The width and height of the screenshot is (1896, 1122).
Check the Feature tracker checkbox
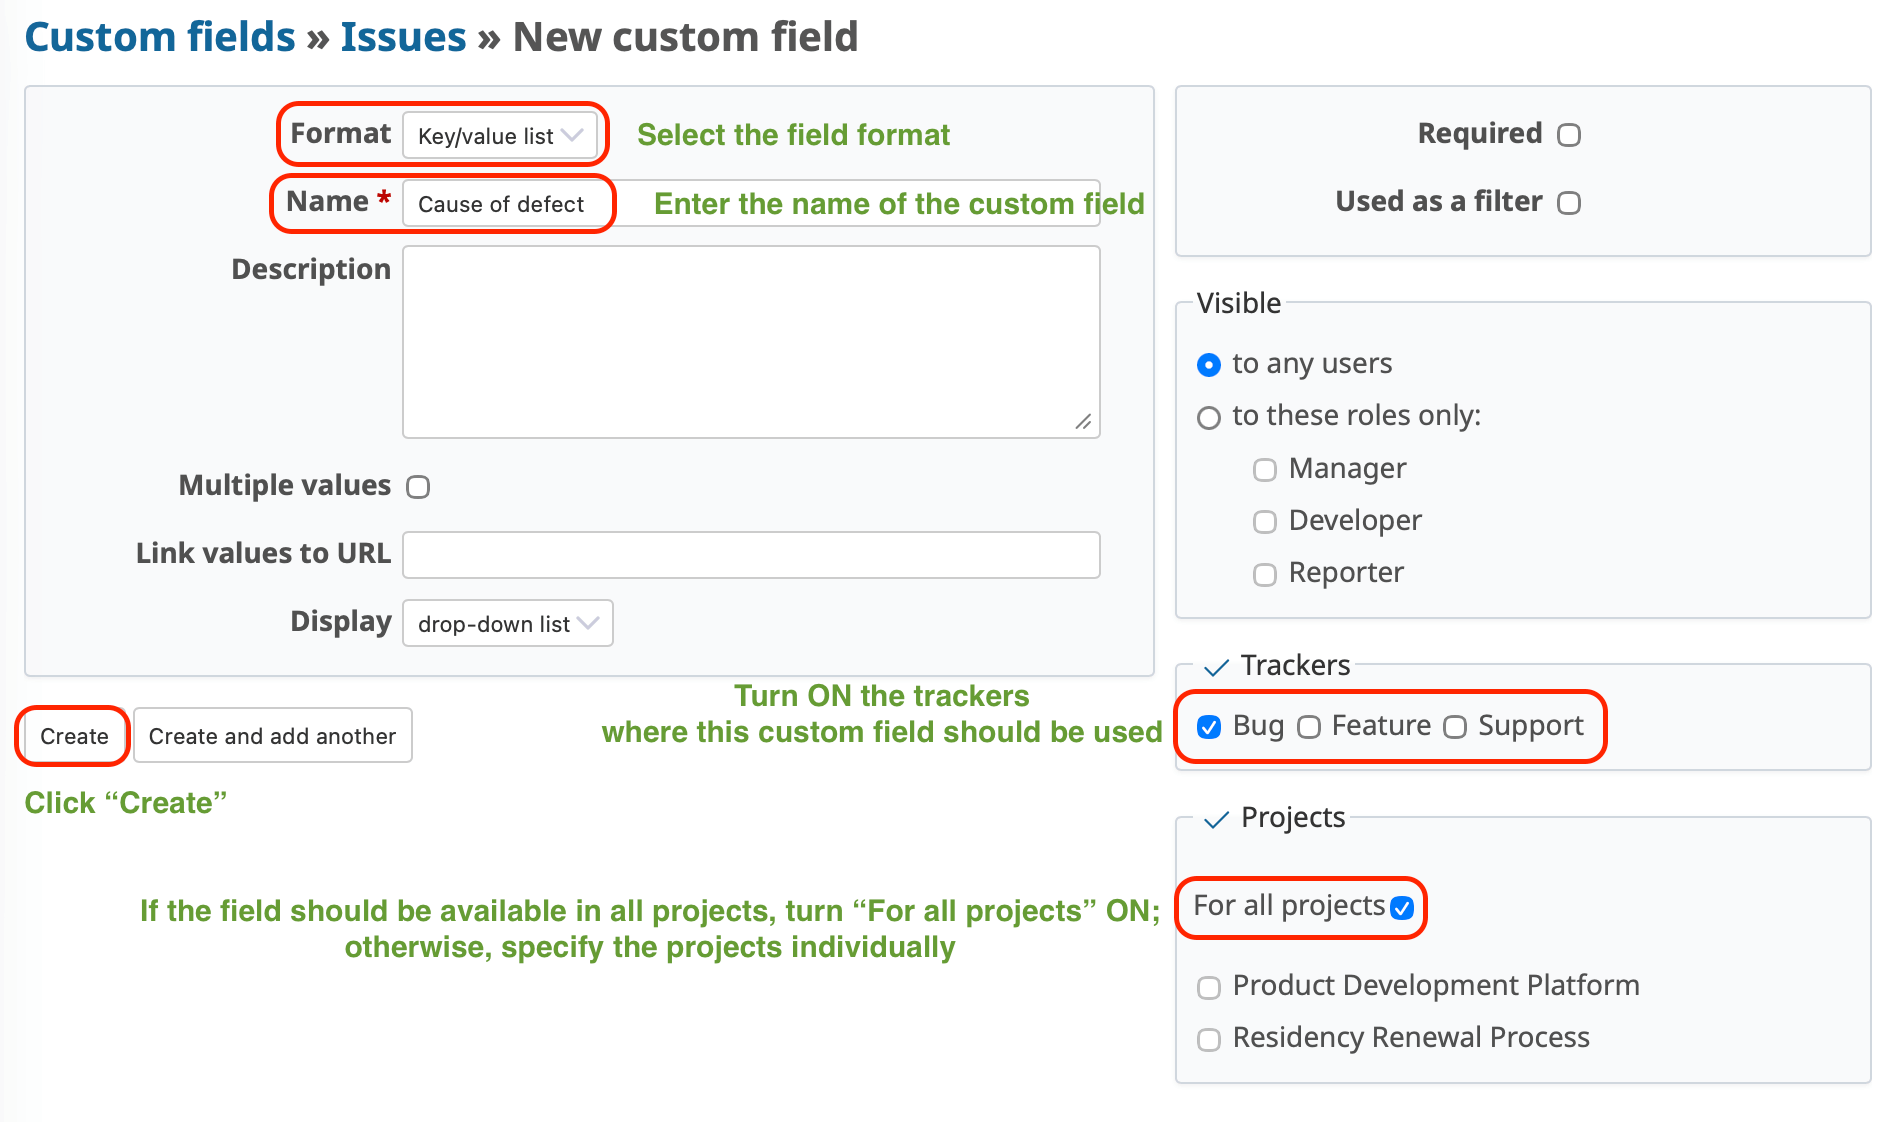[x=1309, y=727]
